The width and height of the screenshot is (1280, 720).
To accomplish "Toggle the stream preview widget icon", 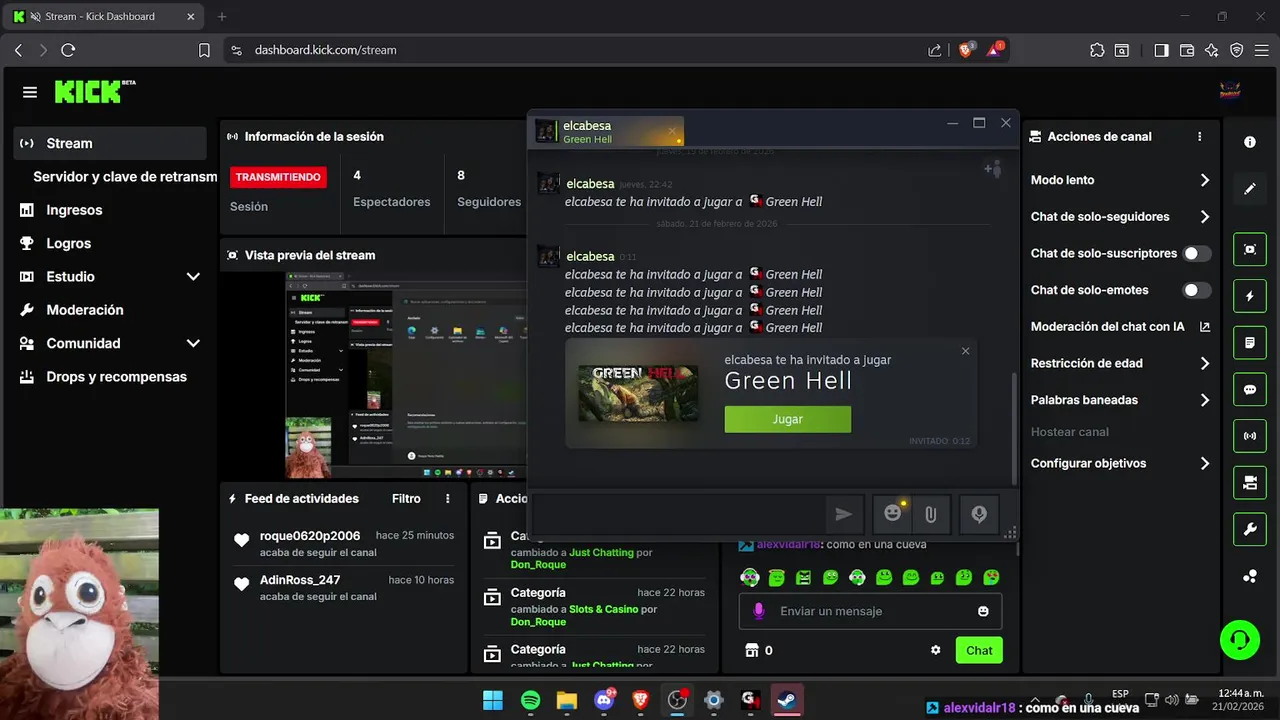I will [1250, 249].
